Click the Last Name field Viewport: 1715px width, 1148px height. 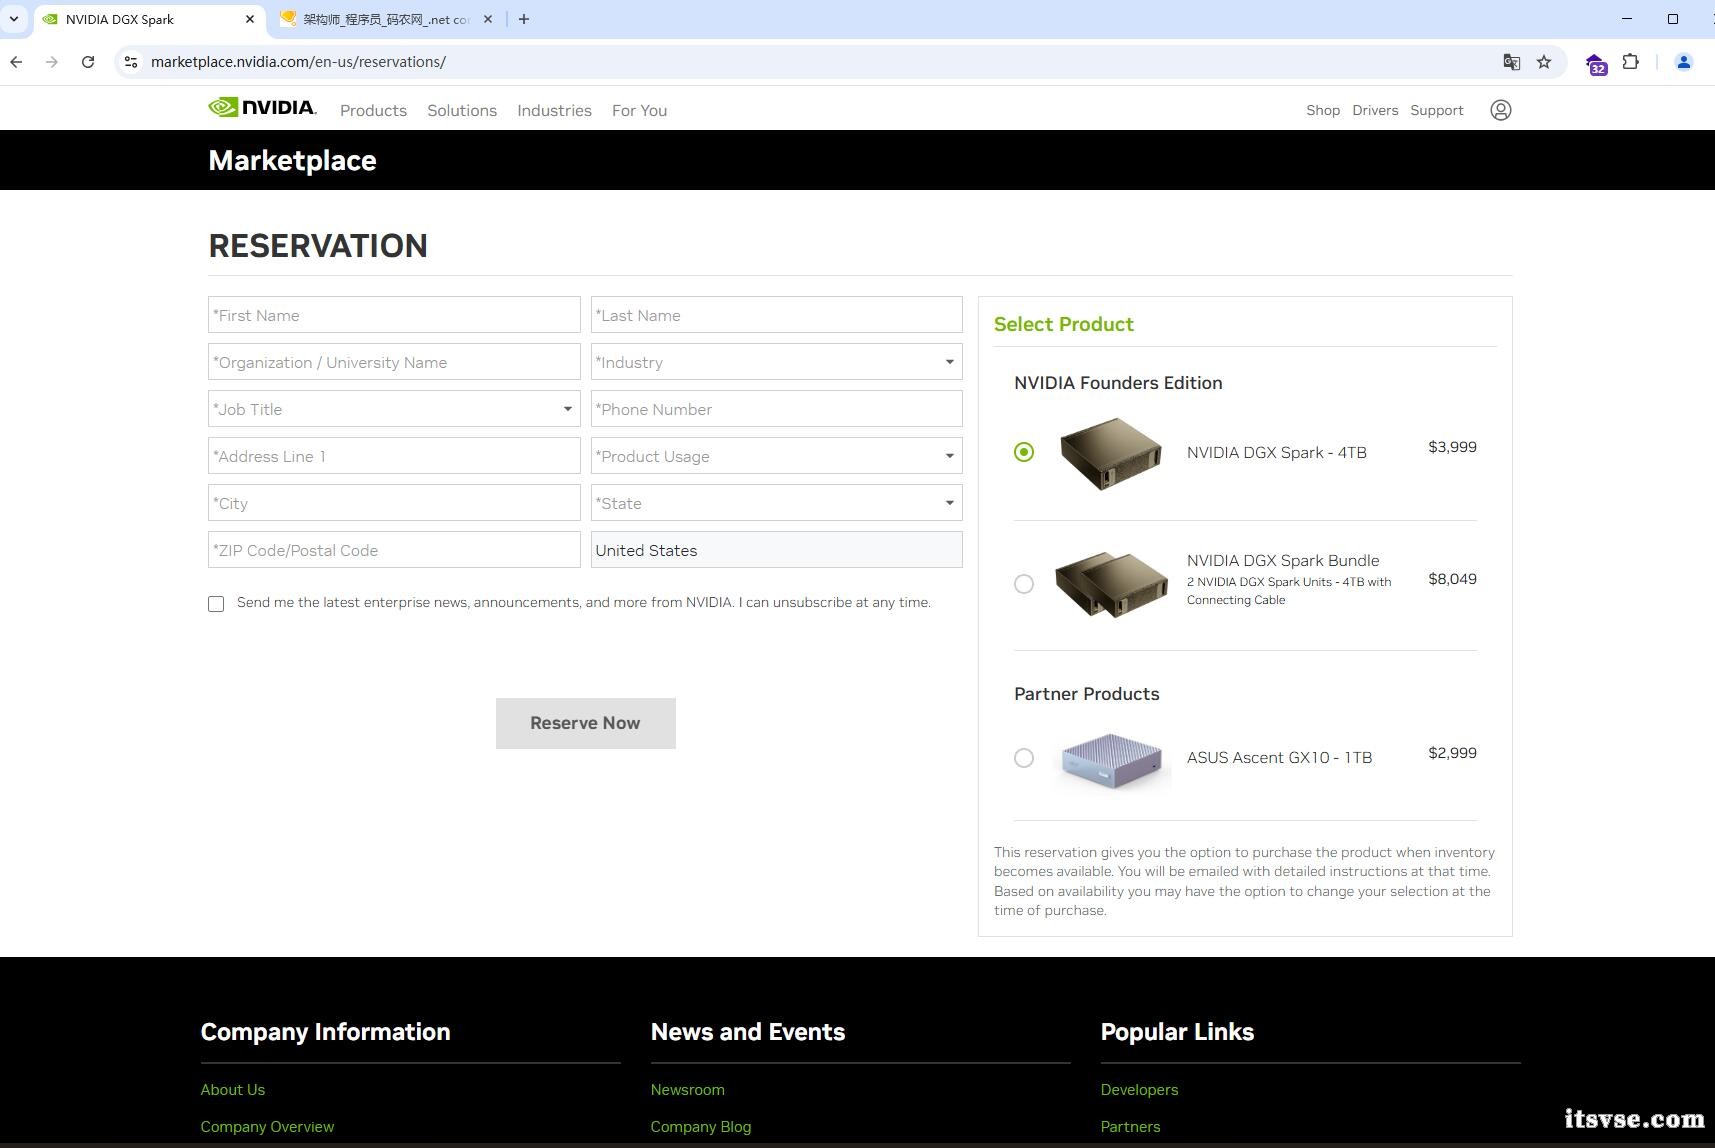(776, 315)
